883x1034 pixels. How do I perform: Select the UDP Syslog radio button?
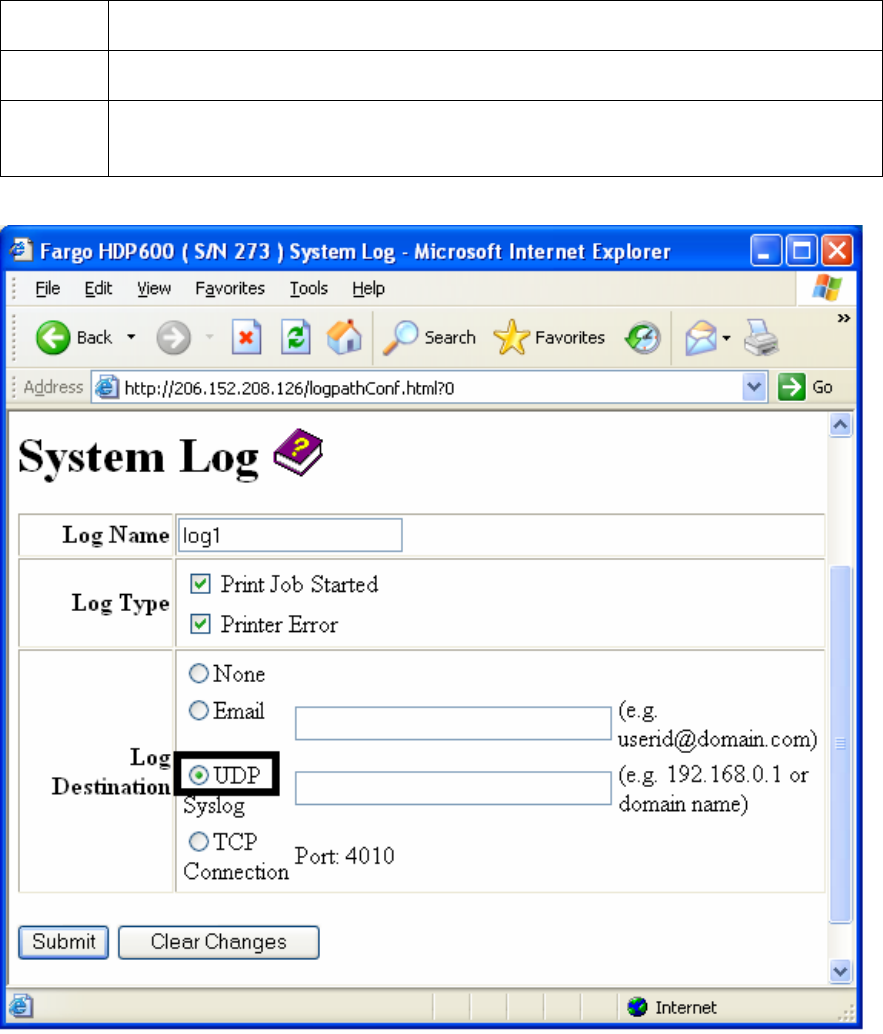198,775
